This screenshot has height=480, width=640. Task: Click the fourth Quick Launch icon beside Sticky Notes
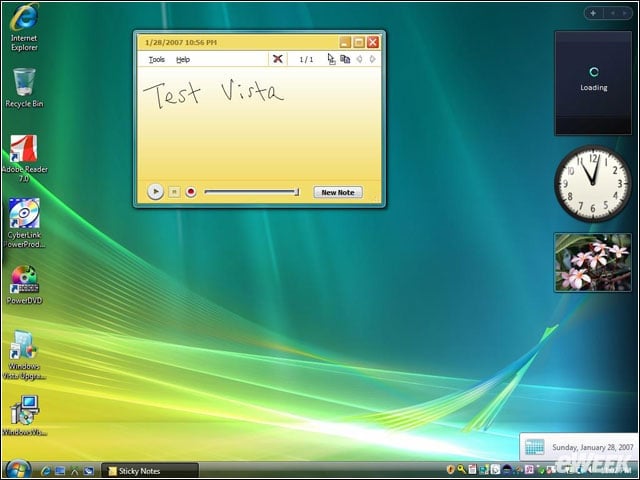point(89,471)
